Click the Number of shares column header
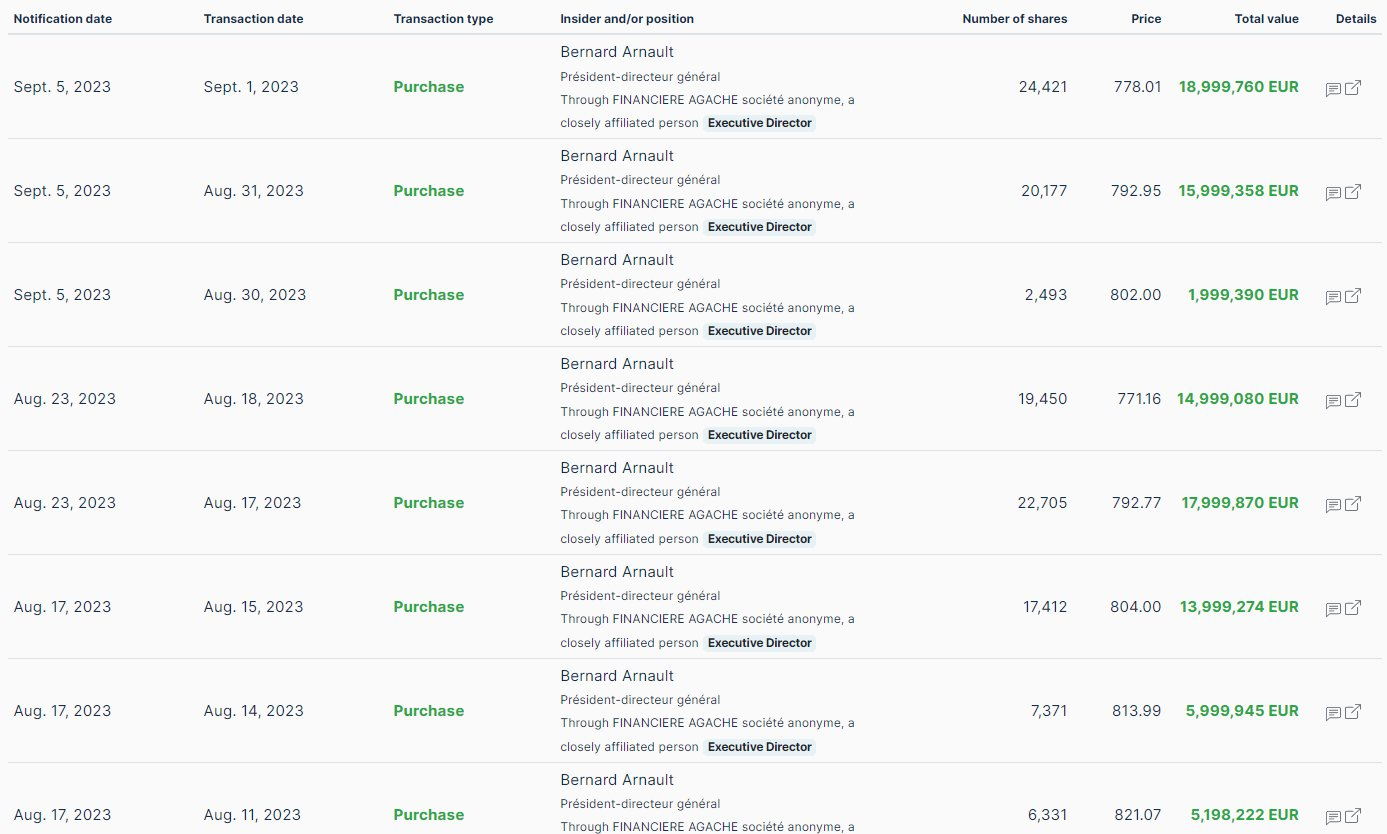This screenshot has height=834, width=1387. click(x=1014, y=19)
